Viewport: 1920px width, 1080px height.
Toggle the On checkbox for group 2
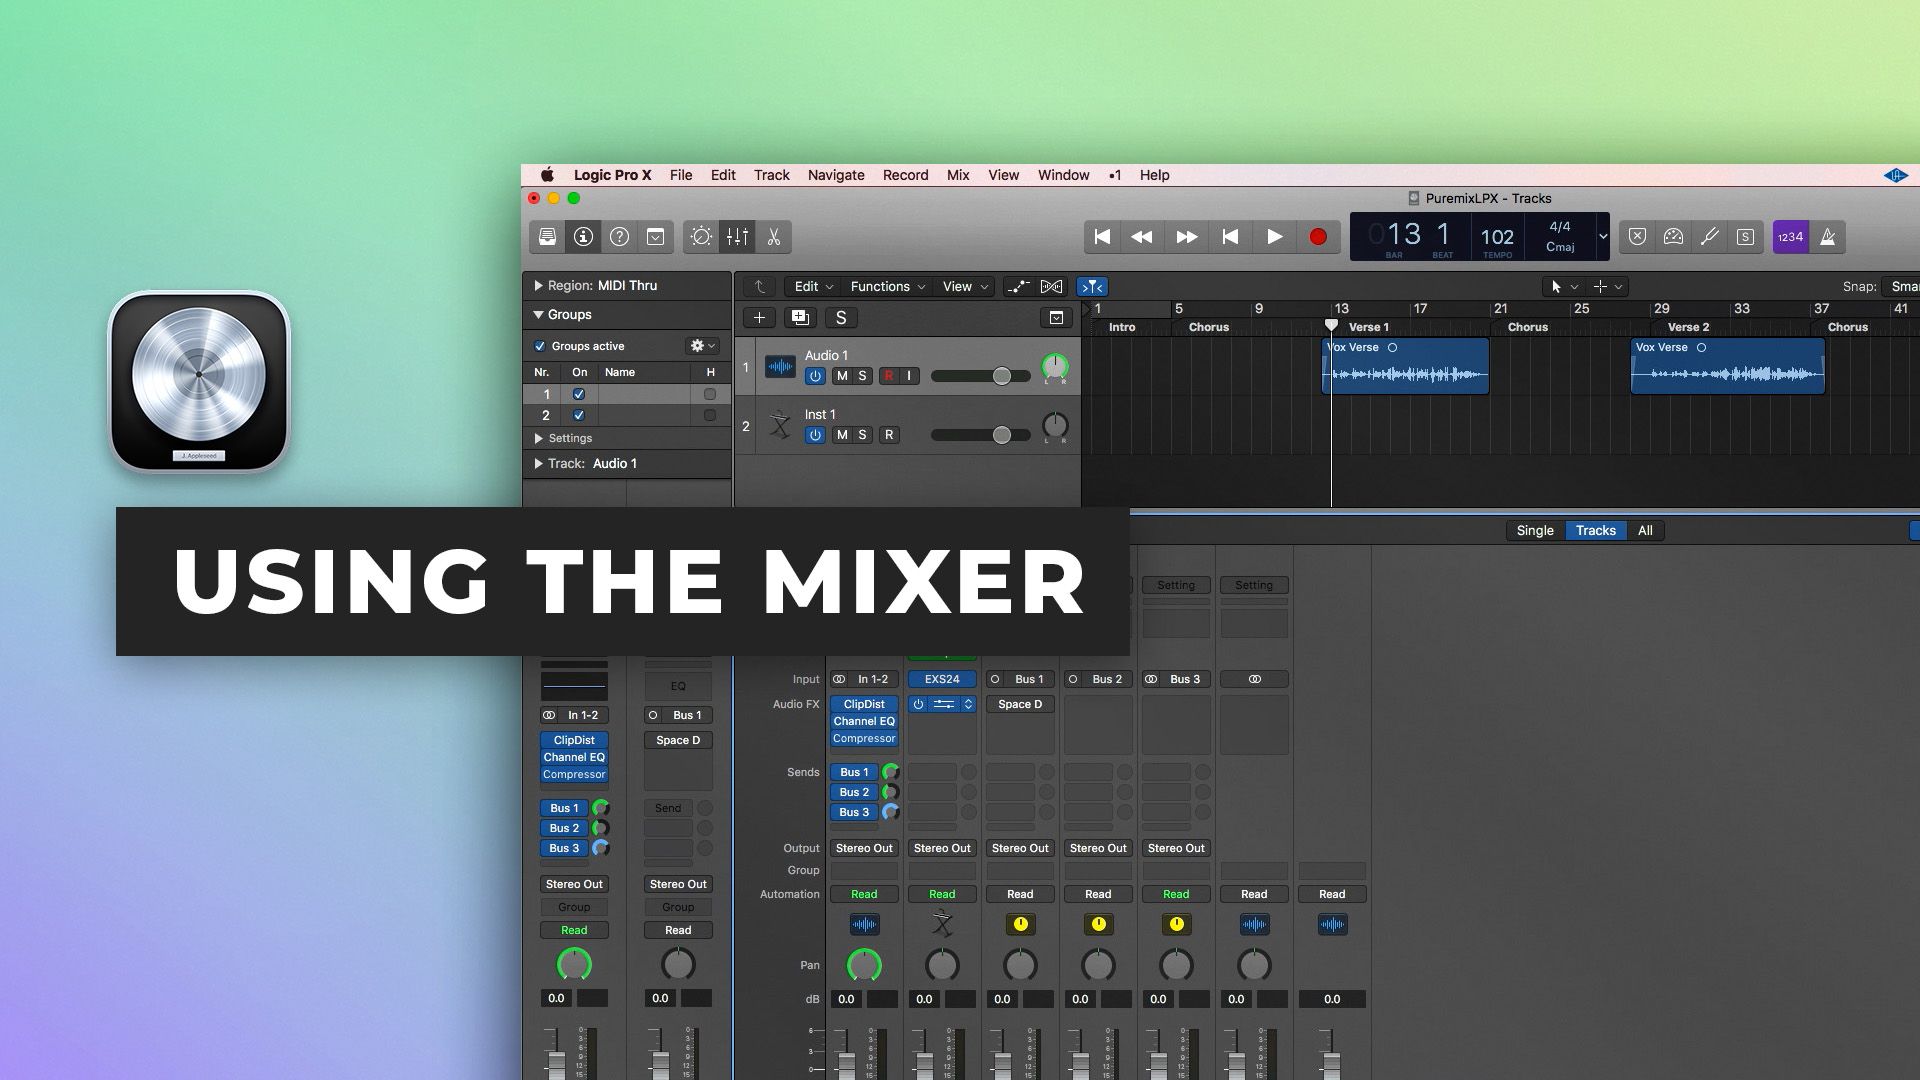578,415
